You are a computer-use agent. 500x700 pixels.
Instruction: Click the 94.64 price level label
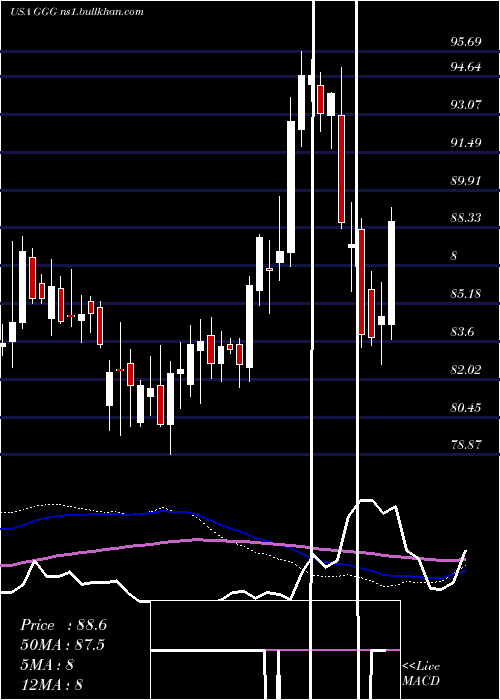coord(466,67)
